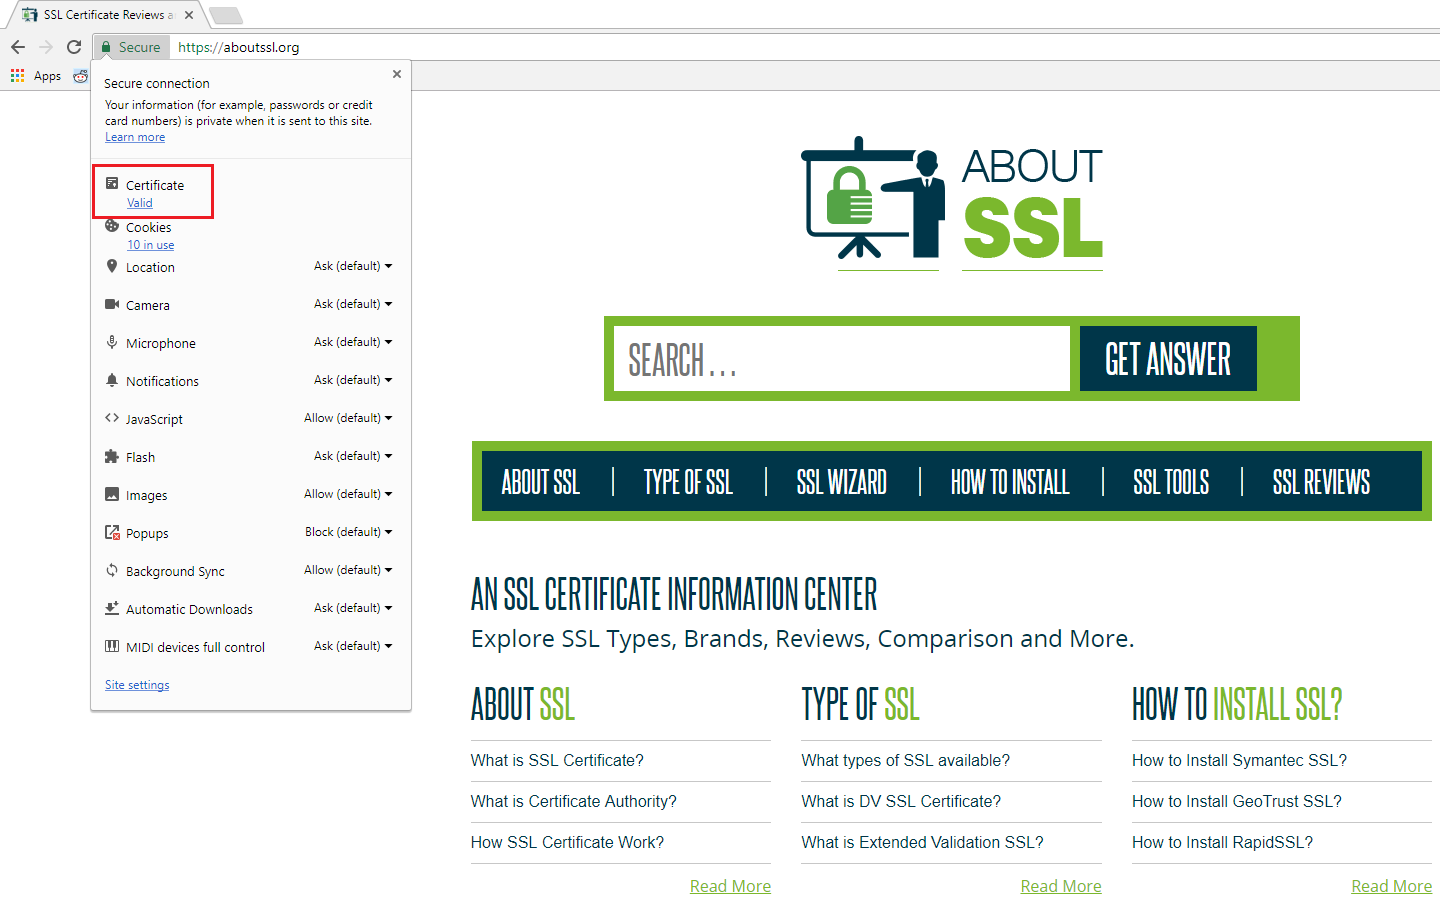Click the Notifications bell icon

(112, 380)
